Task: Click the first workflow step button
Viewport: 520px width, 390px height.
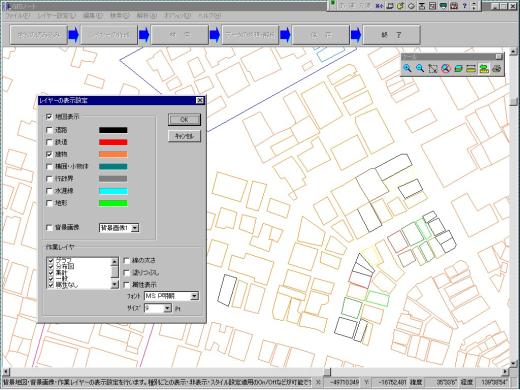Action: pos(39,35)
